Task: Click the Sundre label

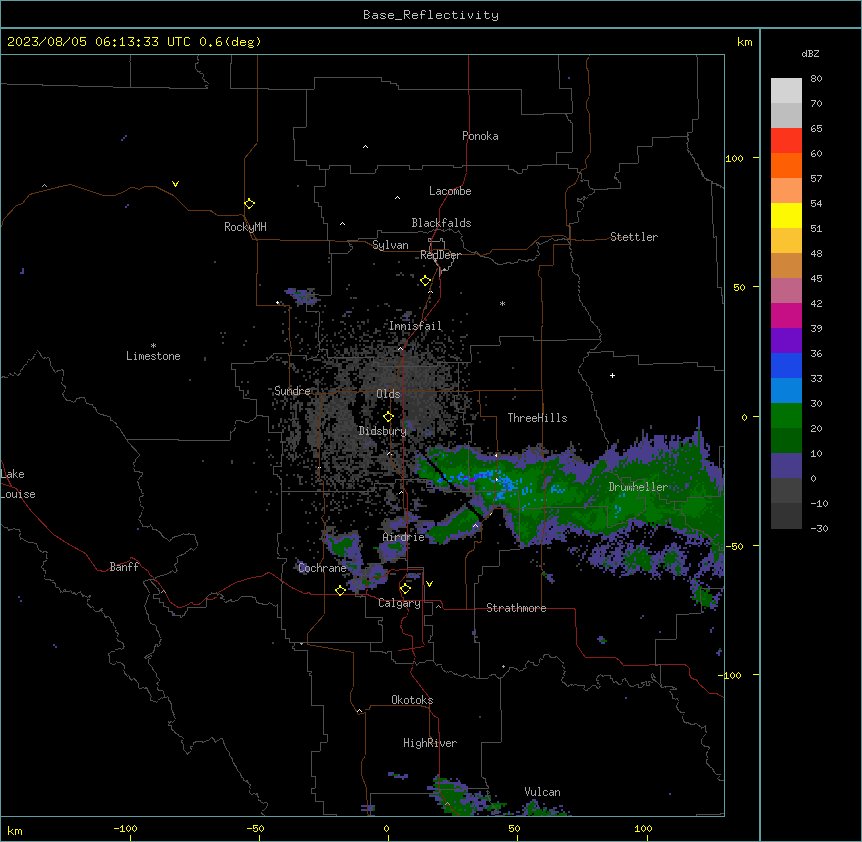Action: pyautogui.click(x=292, y=391)
